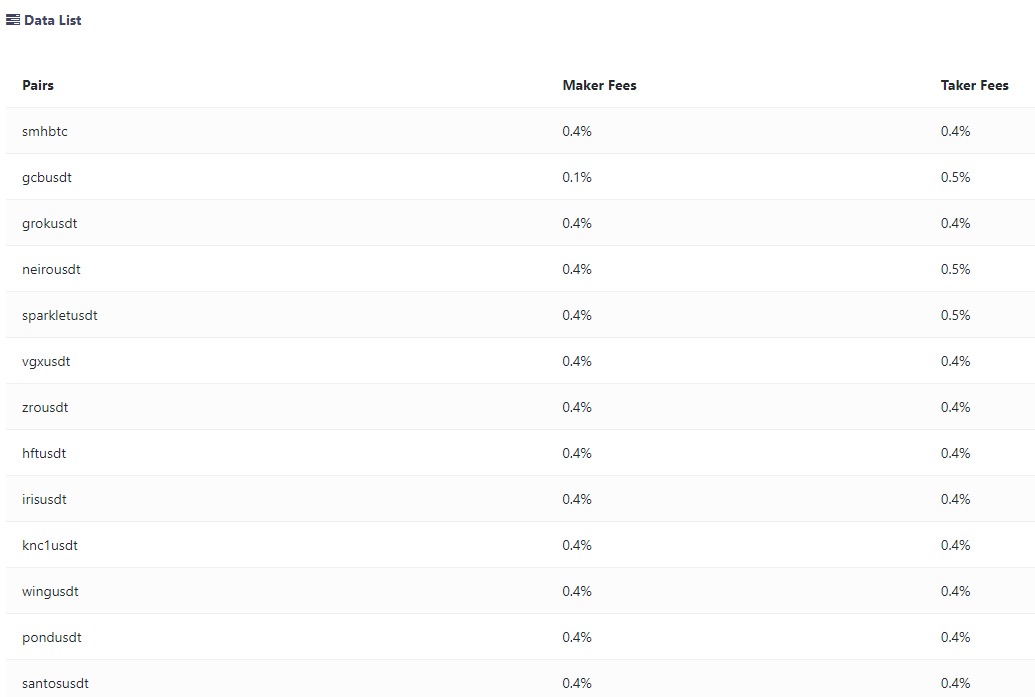Select the gcbusdt pair name
Screen dimensions: 1035x697
(47, 178)
